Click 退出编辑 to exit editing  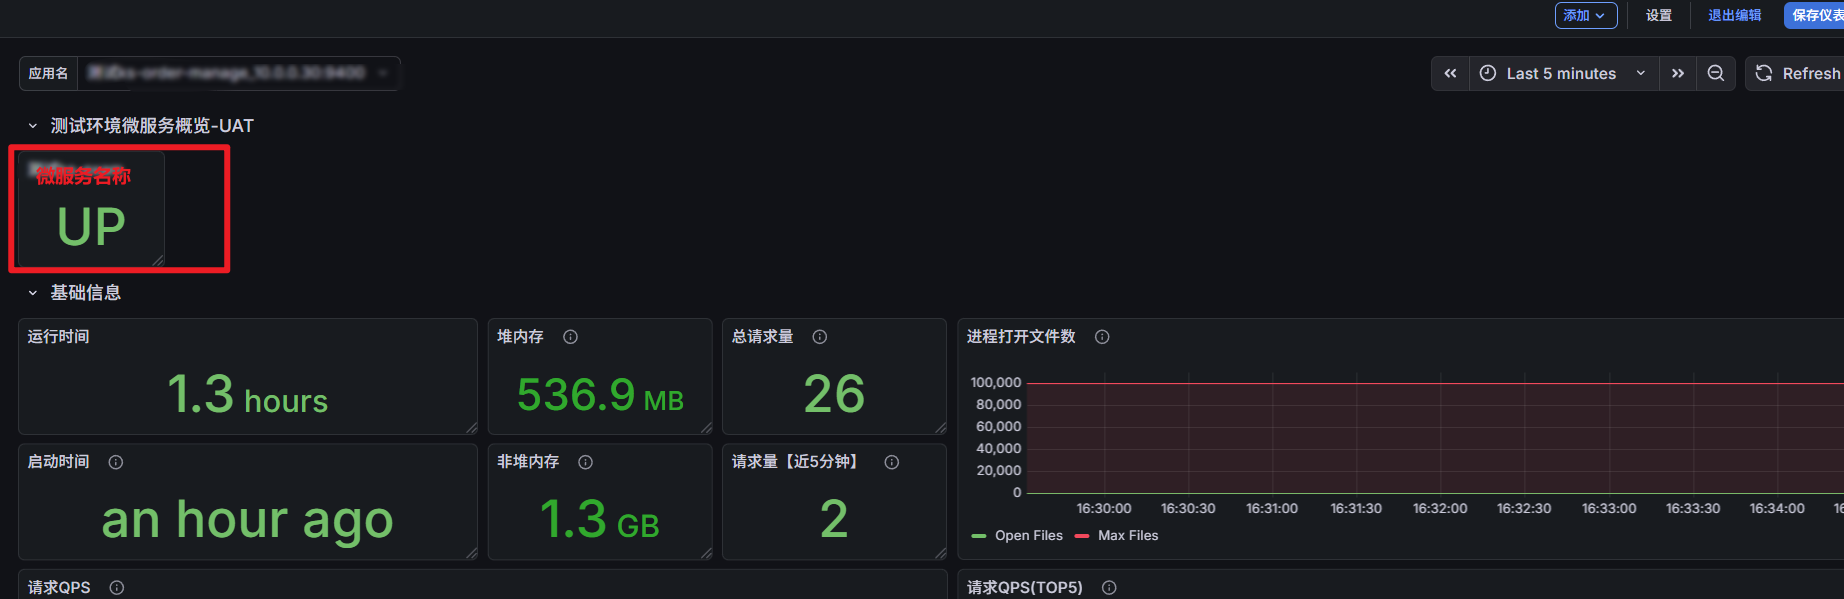tap(1734, 15)
